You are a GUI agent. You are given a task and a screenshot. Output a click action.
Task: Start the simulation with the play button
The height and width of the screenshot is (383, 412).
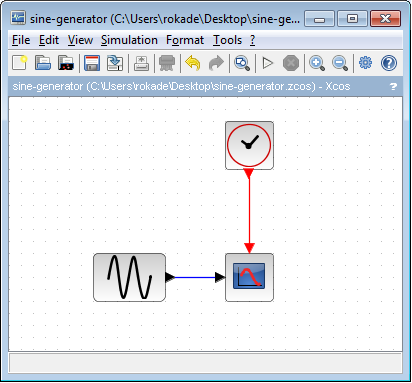[x=268, y=63]
